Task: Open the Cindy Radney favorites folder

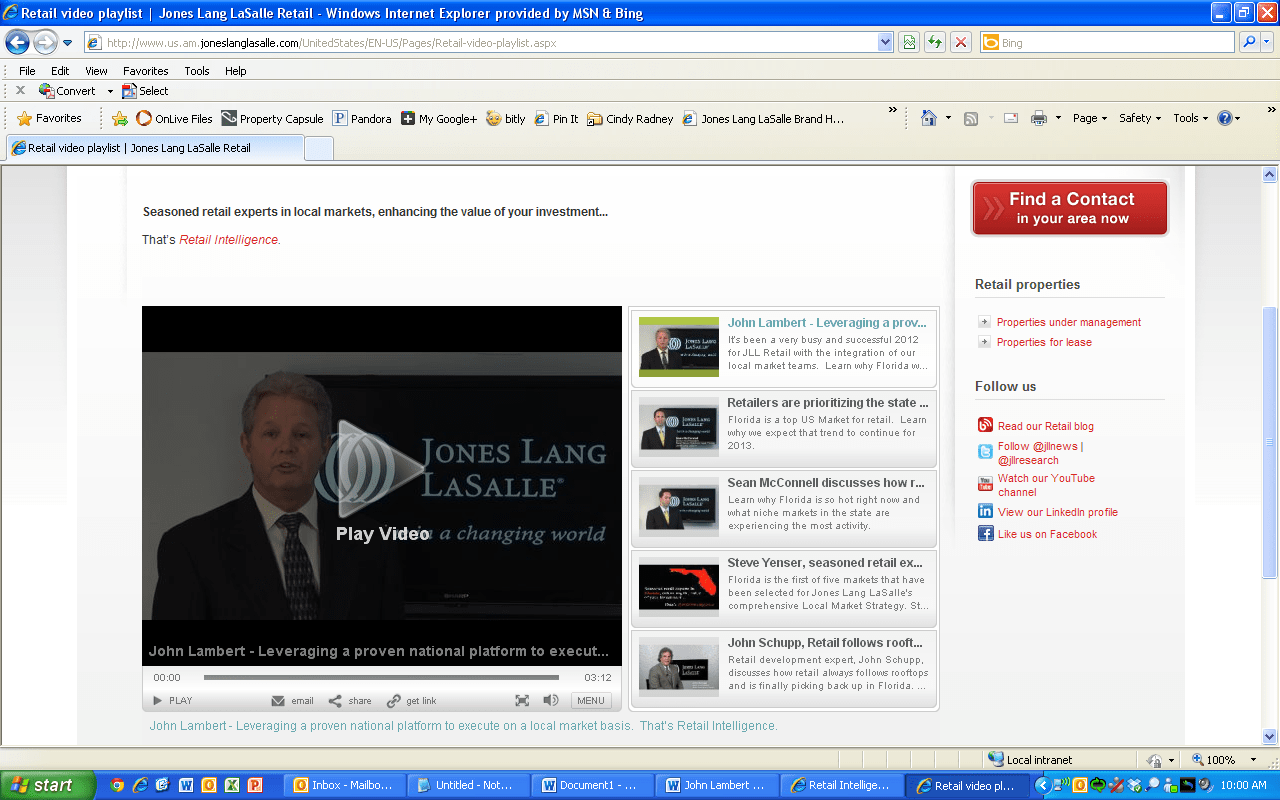Action: click(630, 118)
